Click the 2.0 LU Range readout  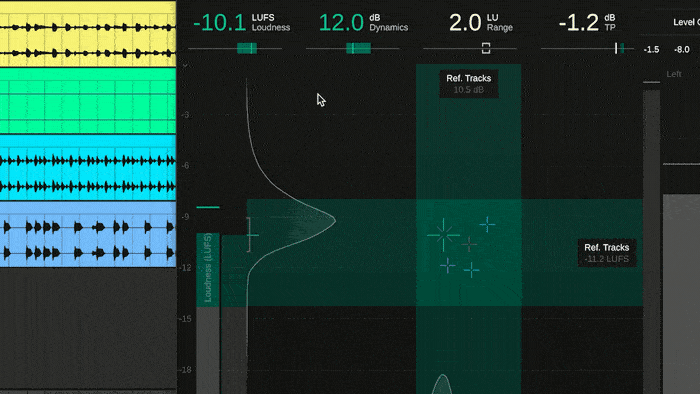tap(481, 22)
